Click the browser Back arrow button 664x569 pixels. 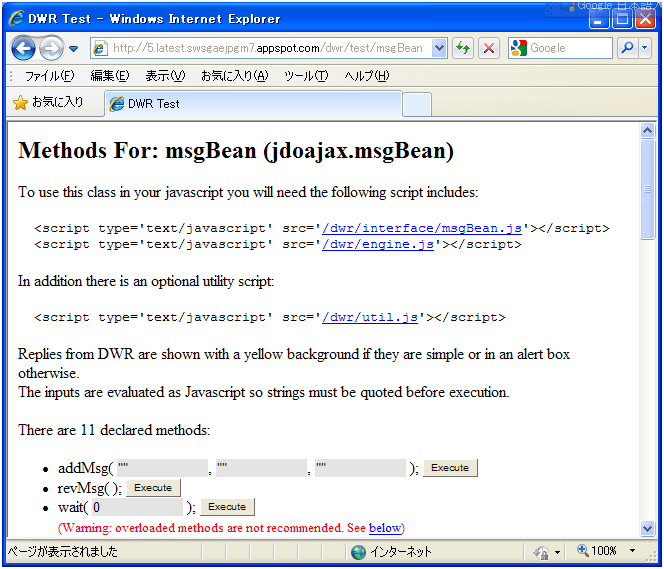[23, 48]
